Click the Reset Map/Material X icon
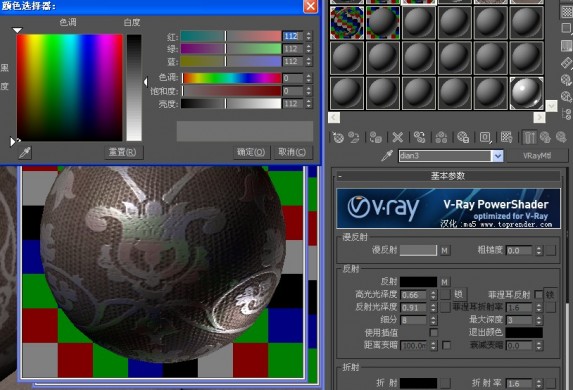 click(x=397, y=137)
